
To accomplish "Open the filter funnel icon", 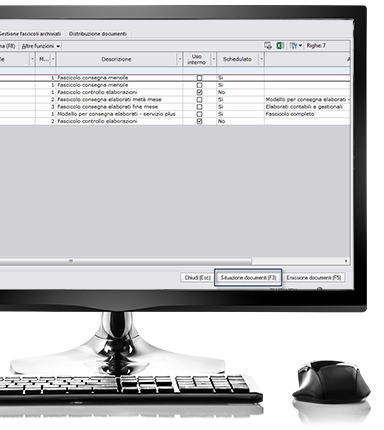I will pos(295,46).
